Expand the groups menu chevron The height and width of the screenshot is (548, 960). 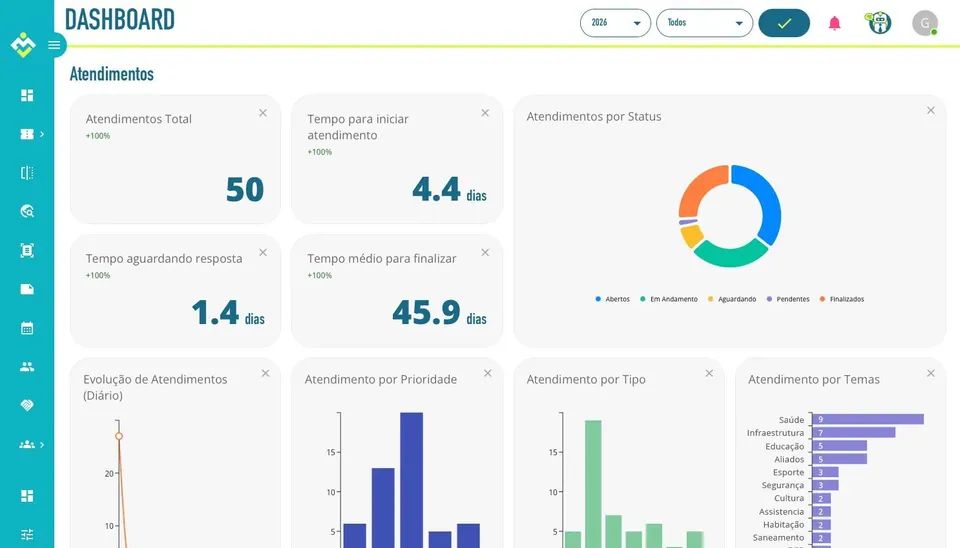pos(42,445)
